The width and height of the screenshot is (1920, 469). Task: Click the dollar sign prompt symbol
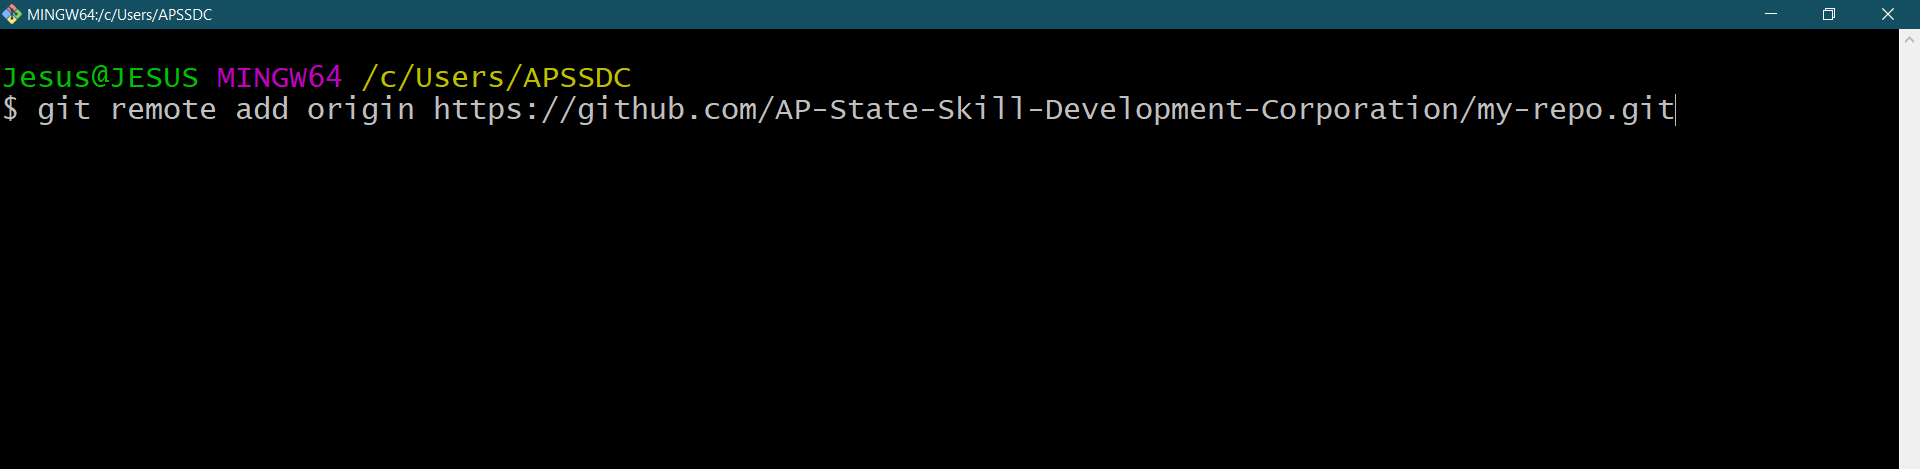(x=10, y=109)
